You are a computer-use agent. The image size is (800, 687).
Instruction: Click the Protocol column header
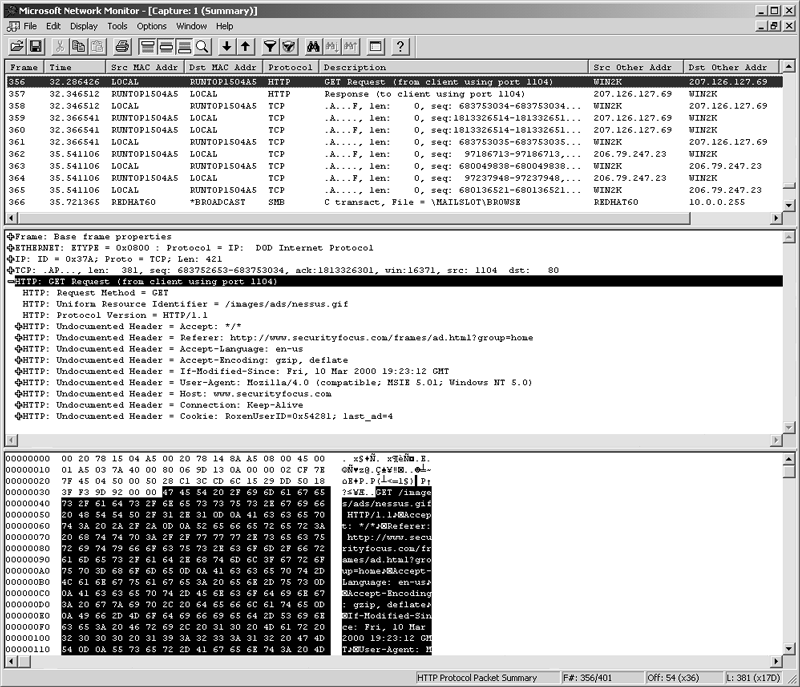tap(291, 67)
